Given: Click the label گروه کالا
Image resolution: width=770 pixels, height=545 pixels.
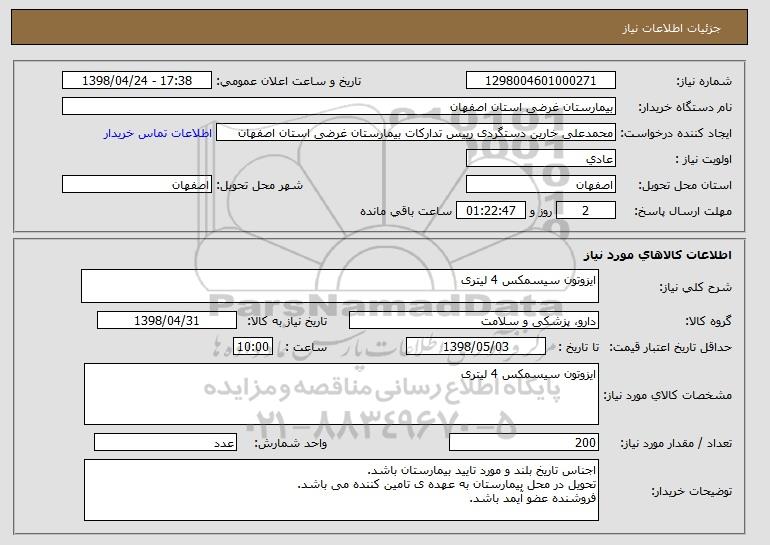Looking at the screenshot, I should click(x=708, y=321).
